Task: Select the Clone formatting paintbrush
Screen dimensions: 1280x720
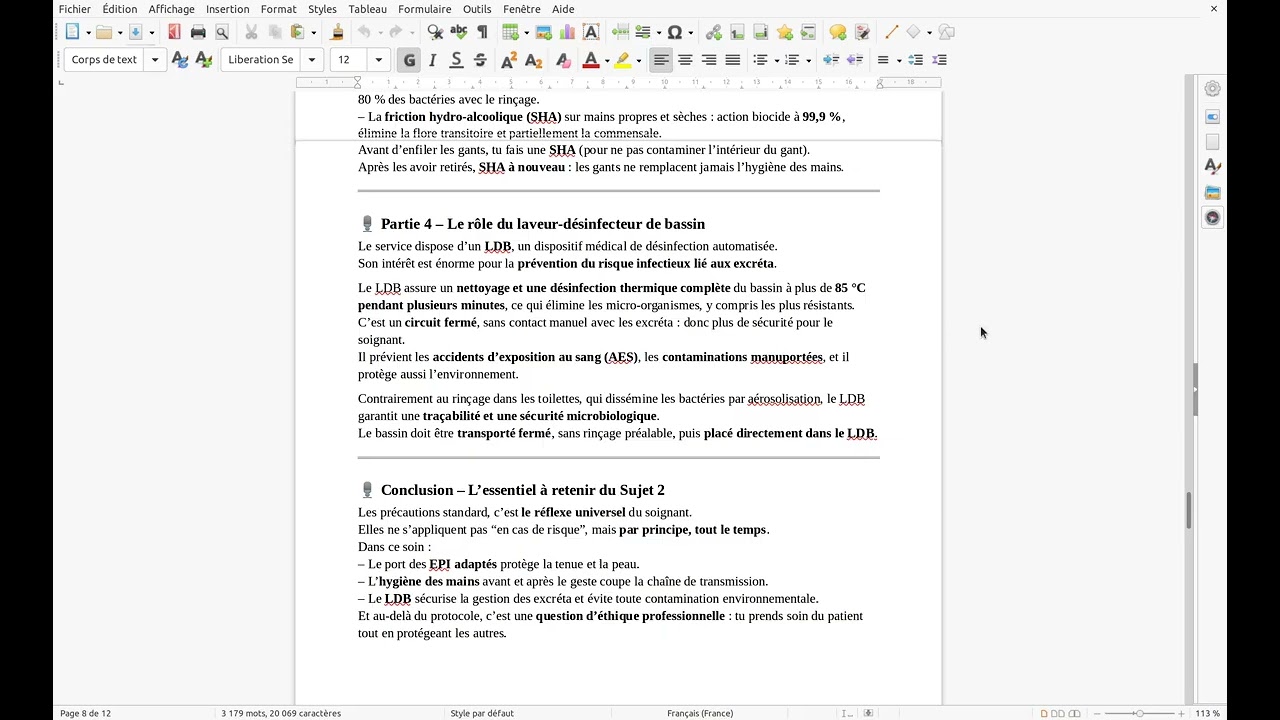Action: point(337,32)
